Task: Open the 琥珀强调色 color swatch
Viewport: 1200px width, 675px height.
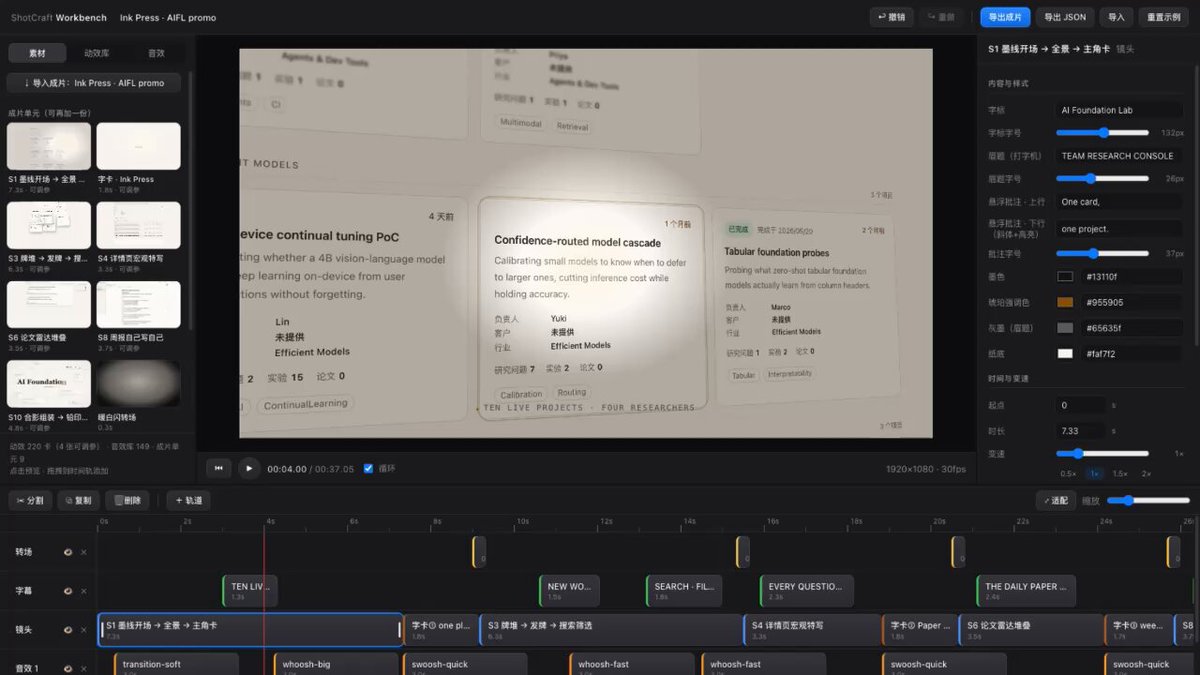Action: pyautogui.click(x=1066, y=302)
